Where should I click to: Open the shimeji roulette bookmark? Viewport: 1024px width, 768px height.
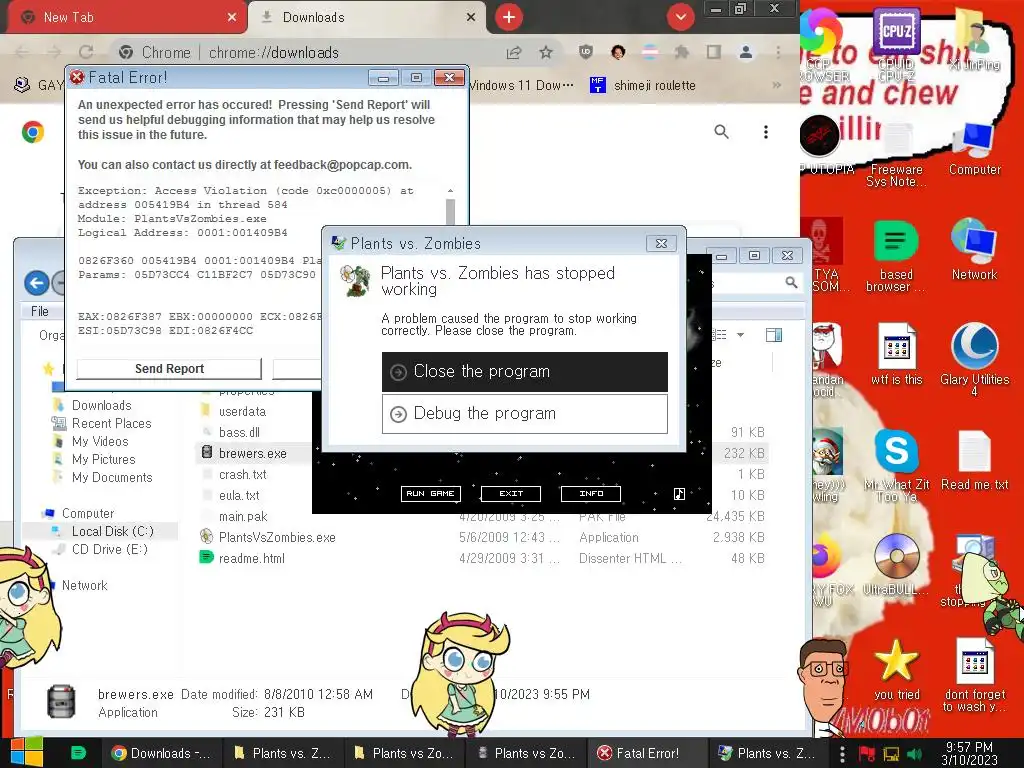[643, 85]
